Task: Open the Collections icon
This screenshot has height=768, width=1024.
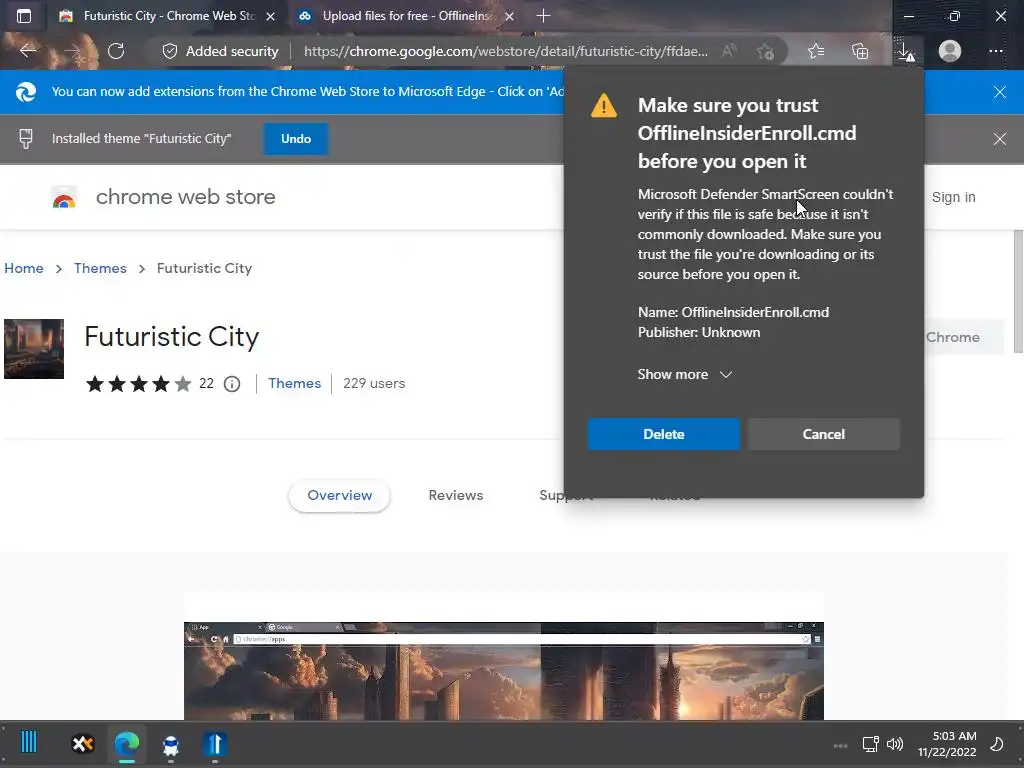Action: click(860, 51)
